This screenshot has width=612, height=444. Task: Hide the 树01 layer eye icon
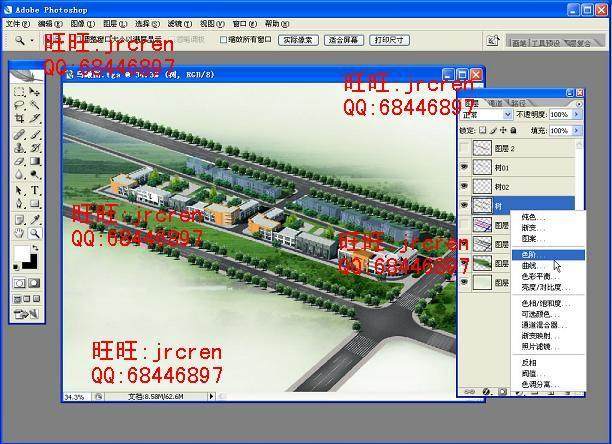point(464,167)
